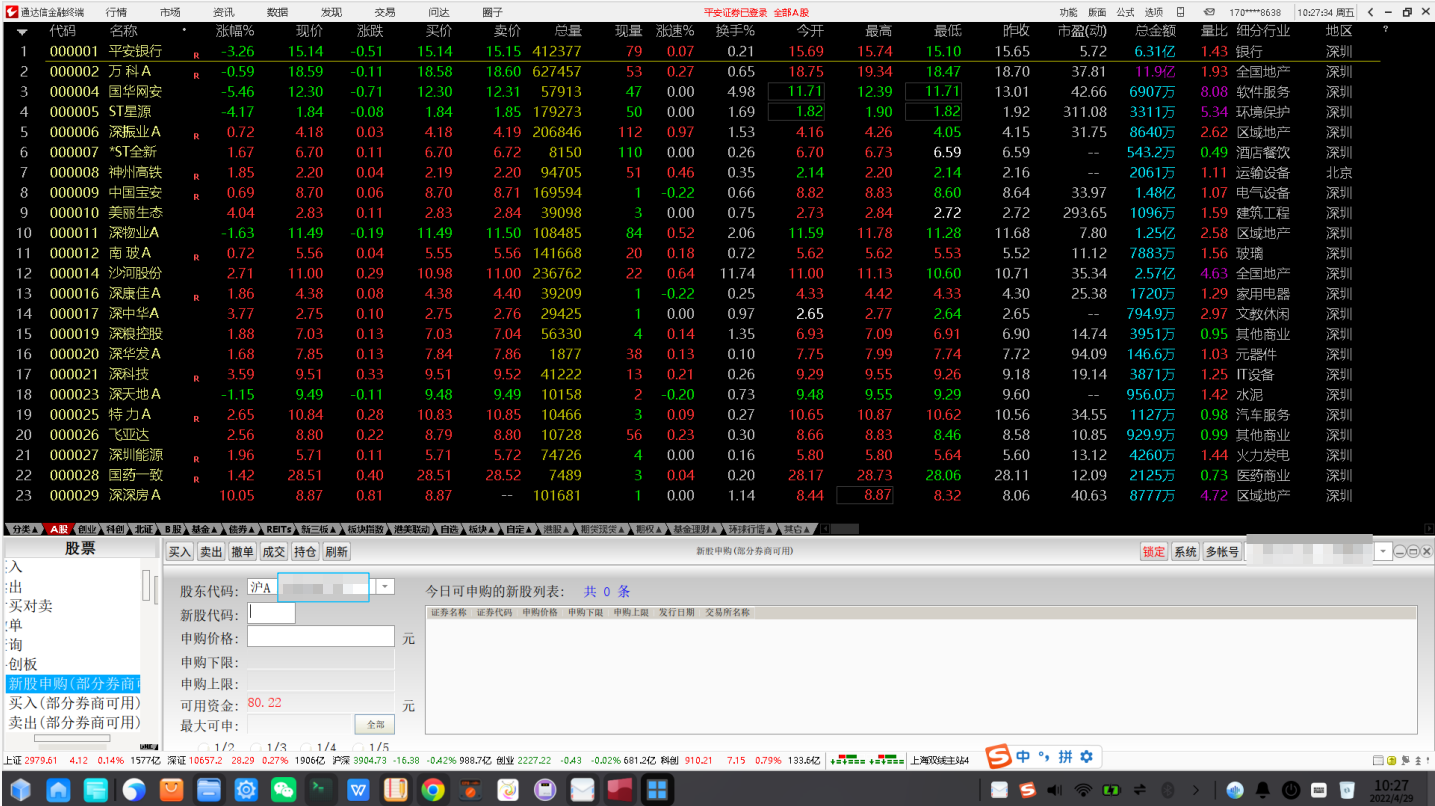Click the 锁定 button
The image size is (1435, 806).
click(1154, 552)
